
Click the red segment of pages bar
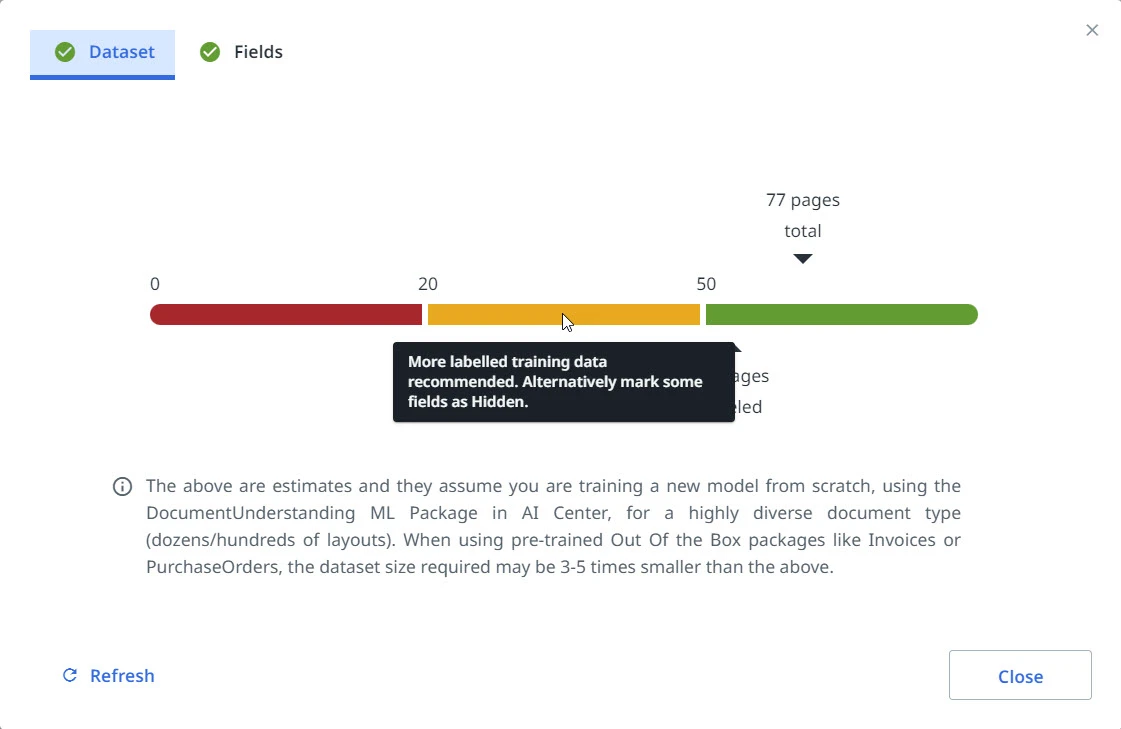point(286,314)
